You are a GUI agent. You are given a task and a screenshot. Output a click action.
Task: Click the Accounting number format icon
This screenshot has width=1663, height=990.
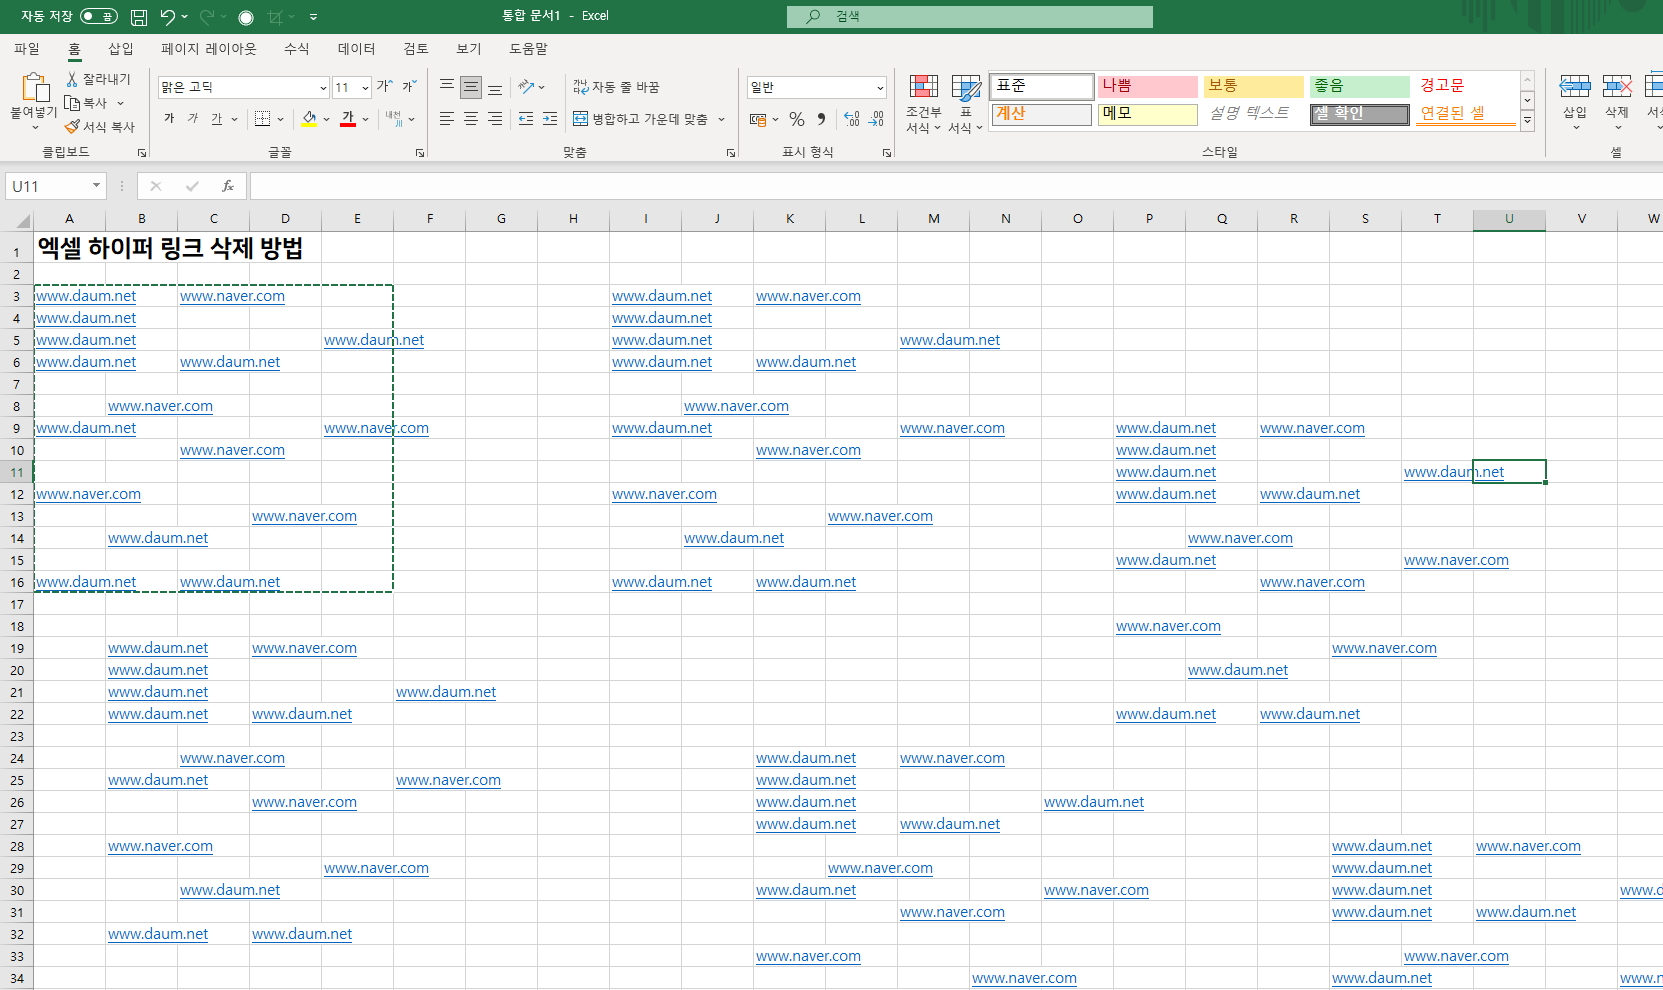click(x=758, y=119)
